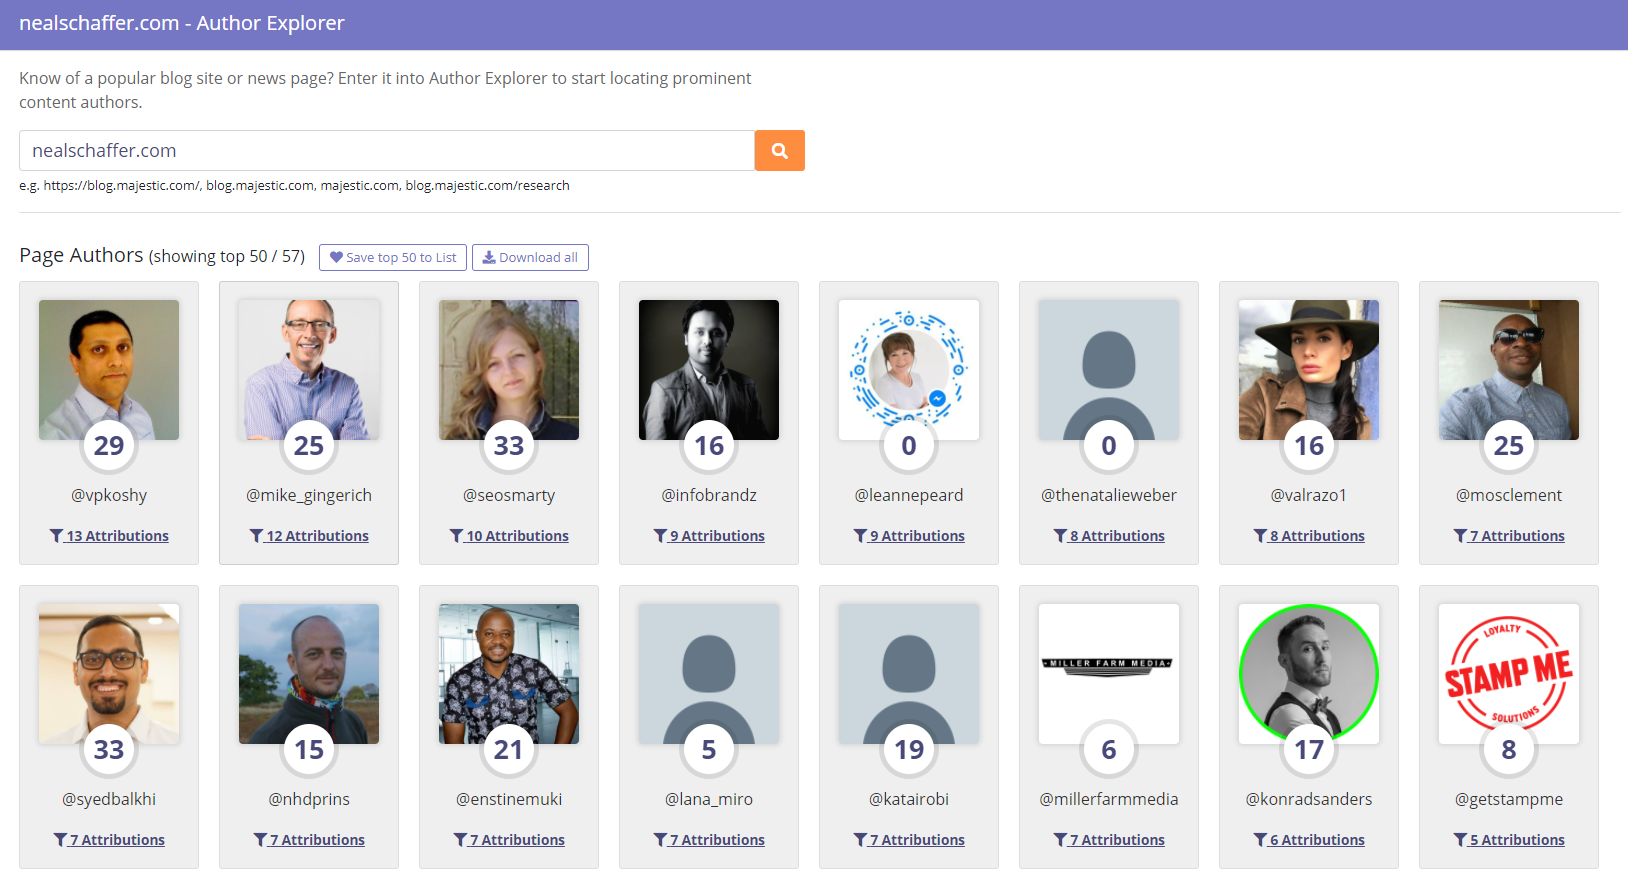
Task: Filter by @syedbalkhi's 7 Attributions
Action: (109, 840)
